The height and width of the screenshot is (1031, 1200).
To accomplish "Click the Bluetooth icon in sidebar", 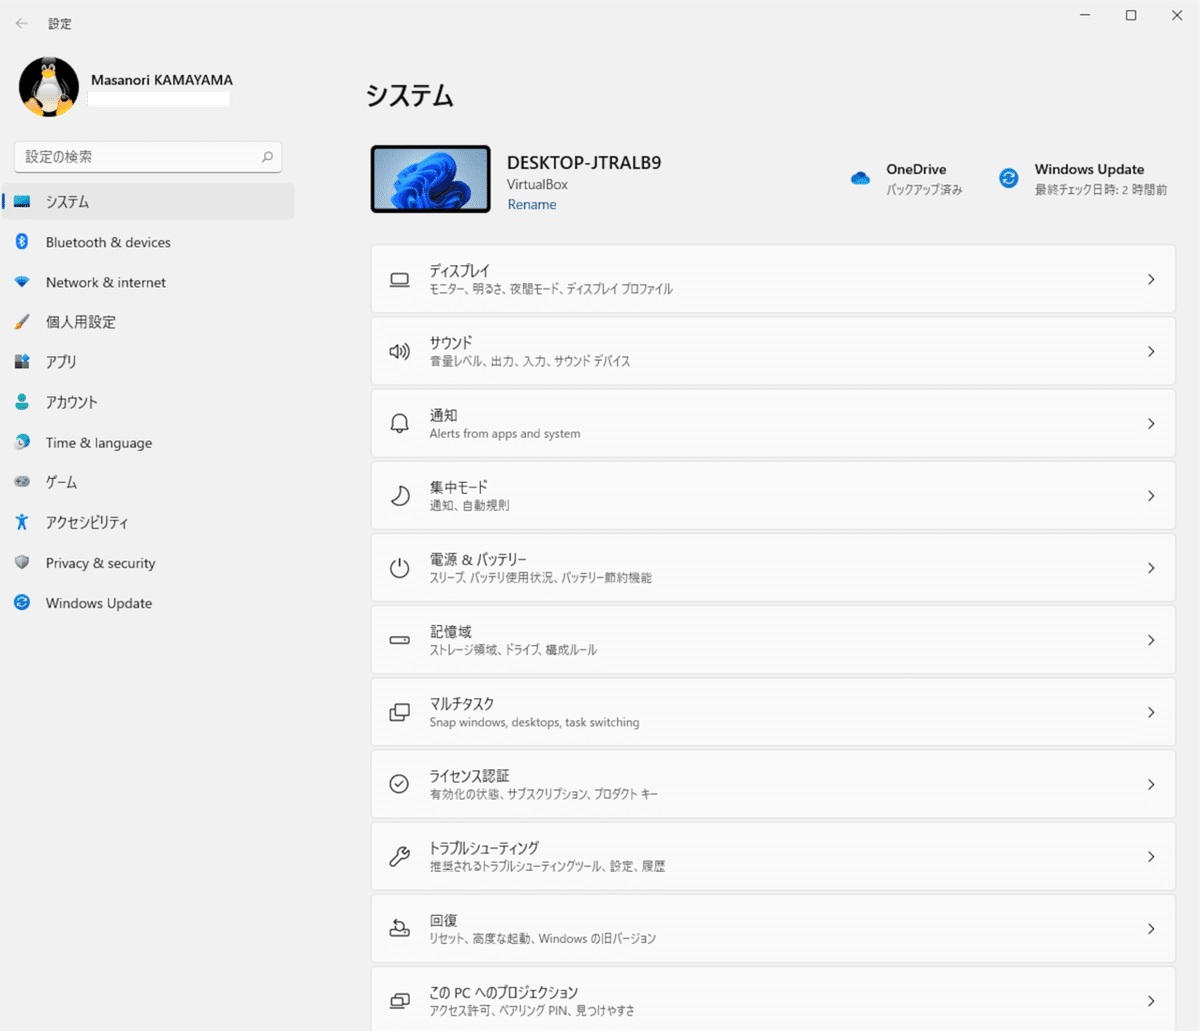I will 22,242.
